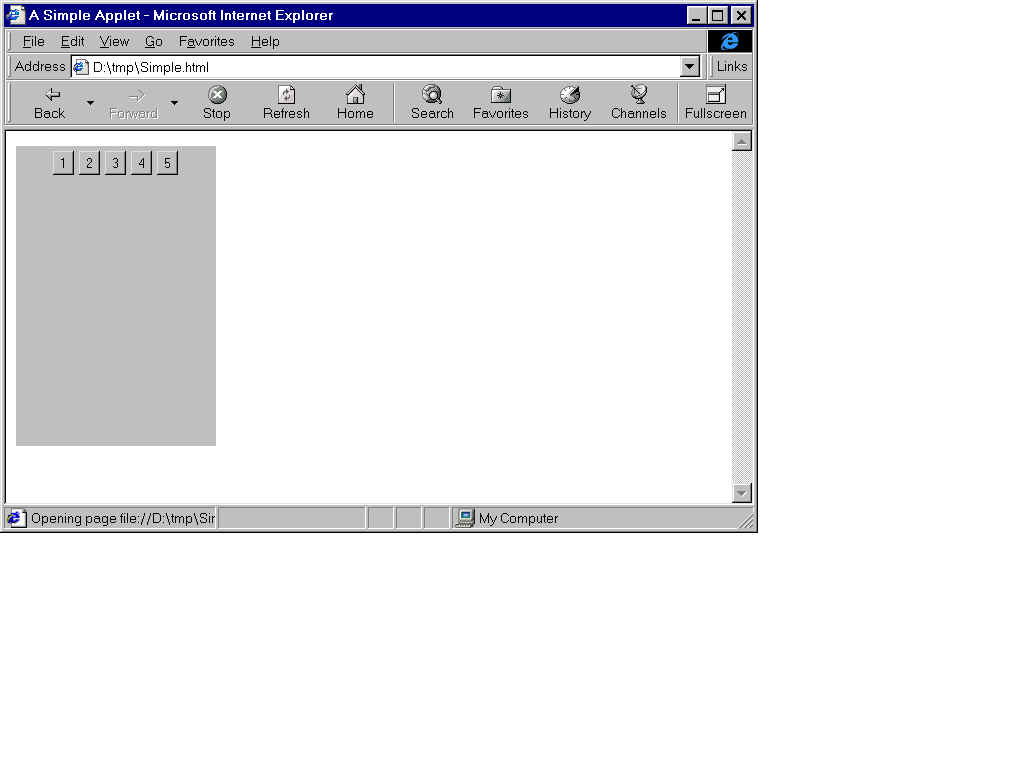
Task: Open the Channels pane
Action: 638,96
